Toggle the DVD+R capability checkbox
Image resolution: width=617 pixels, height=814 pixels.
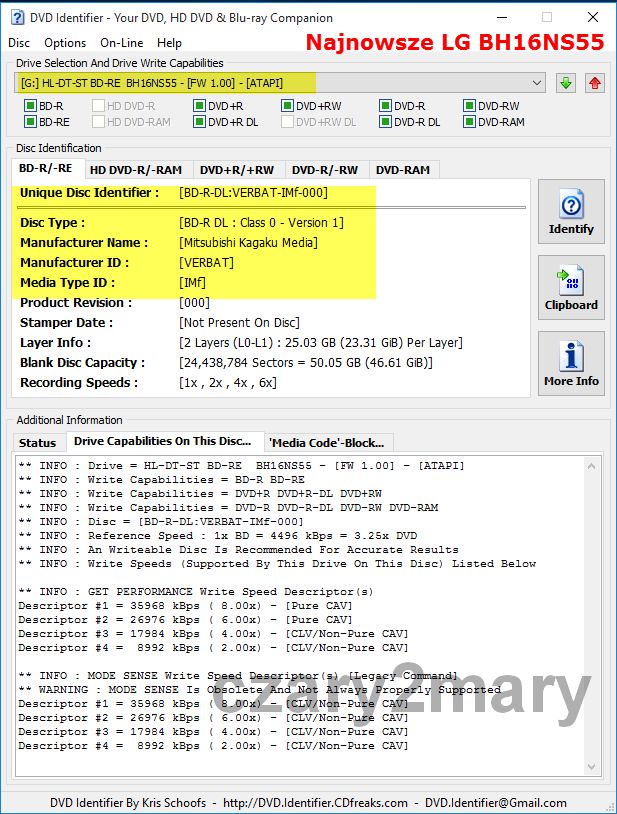click(199, 106)
